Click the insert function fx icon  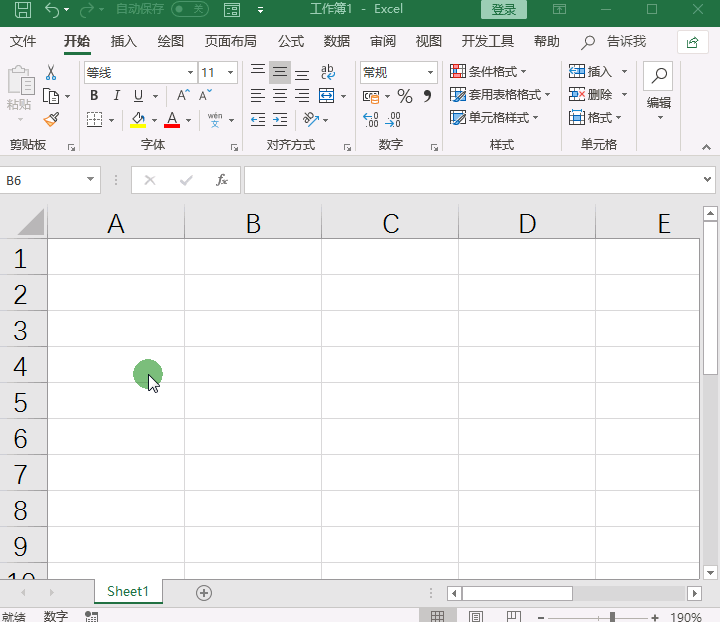tap(222, 180)
